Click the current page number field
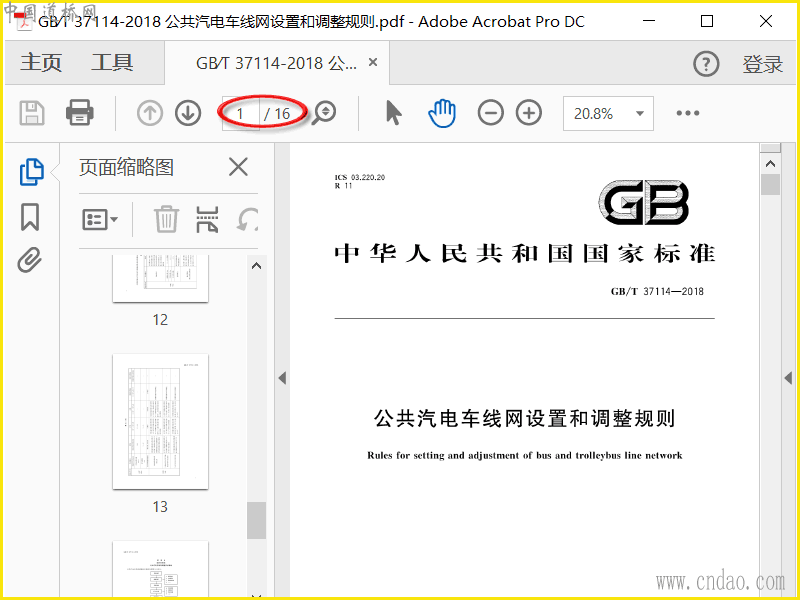800x600 pixels. (x=241, y=113)
